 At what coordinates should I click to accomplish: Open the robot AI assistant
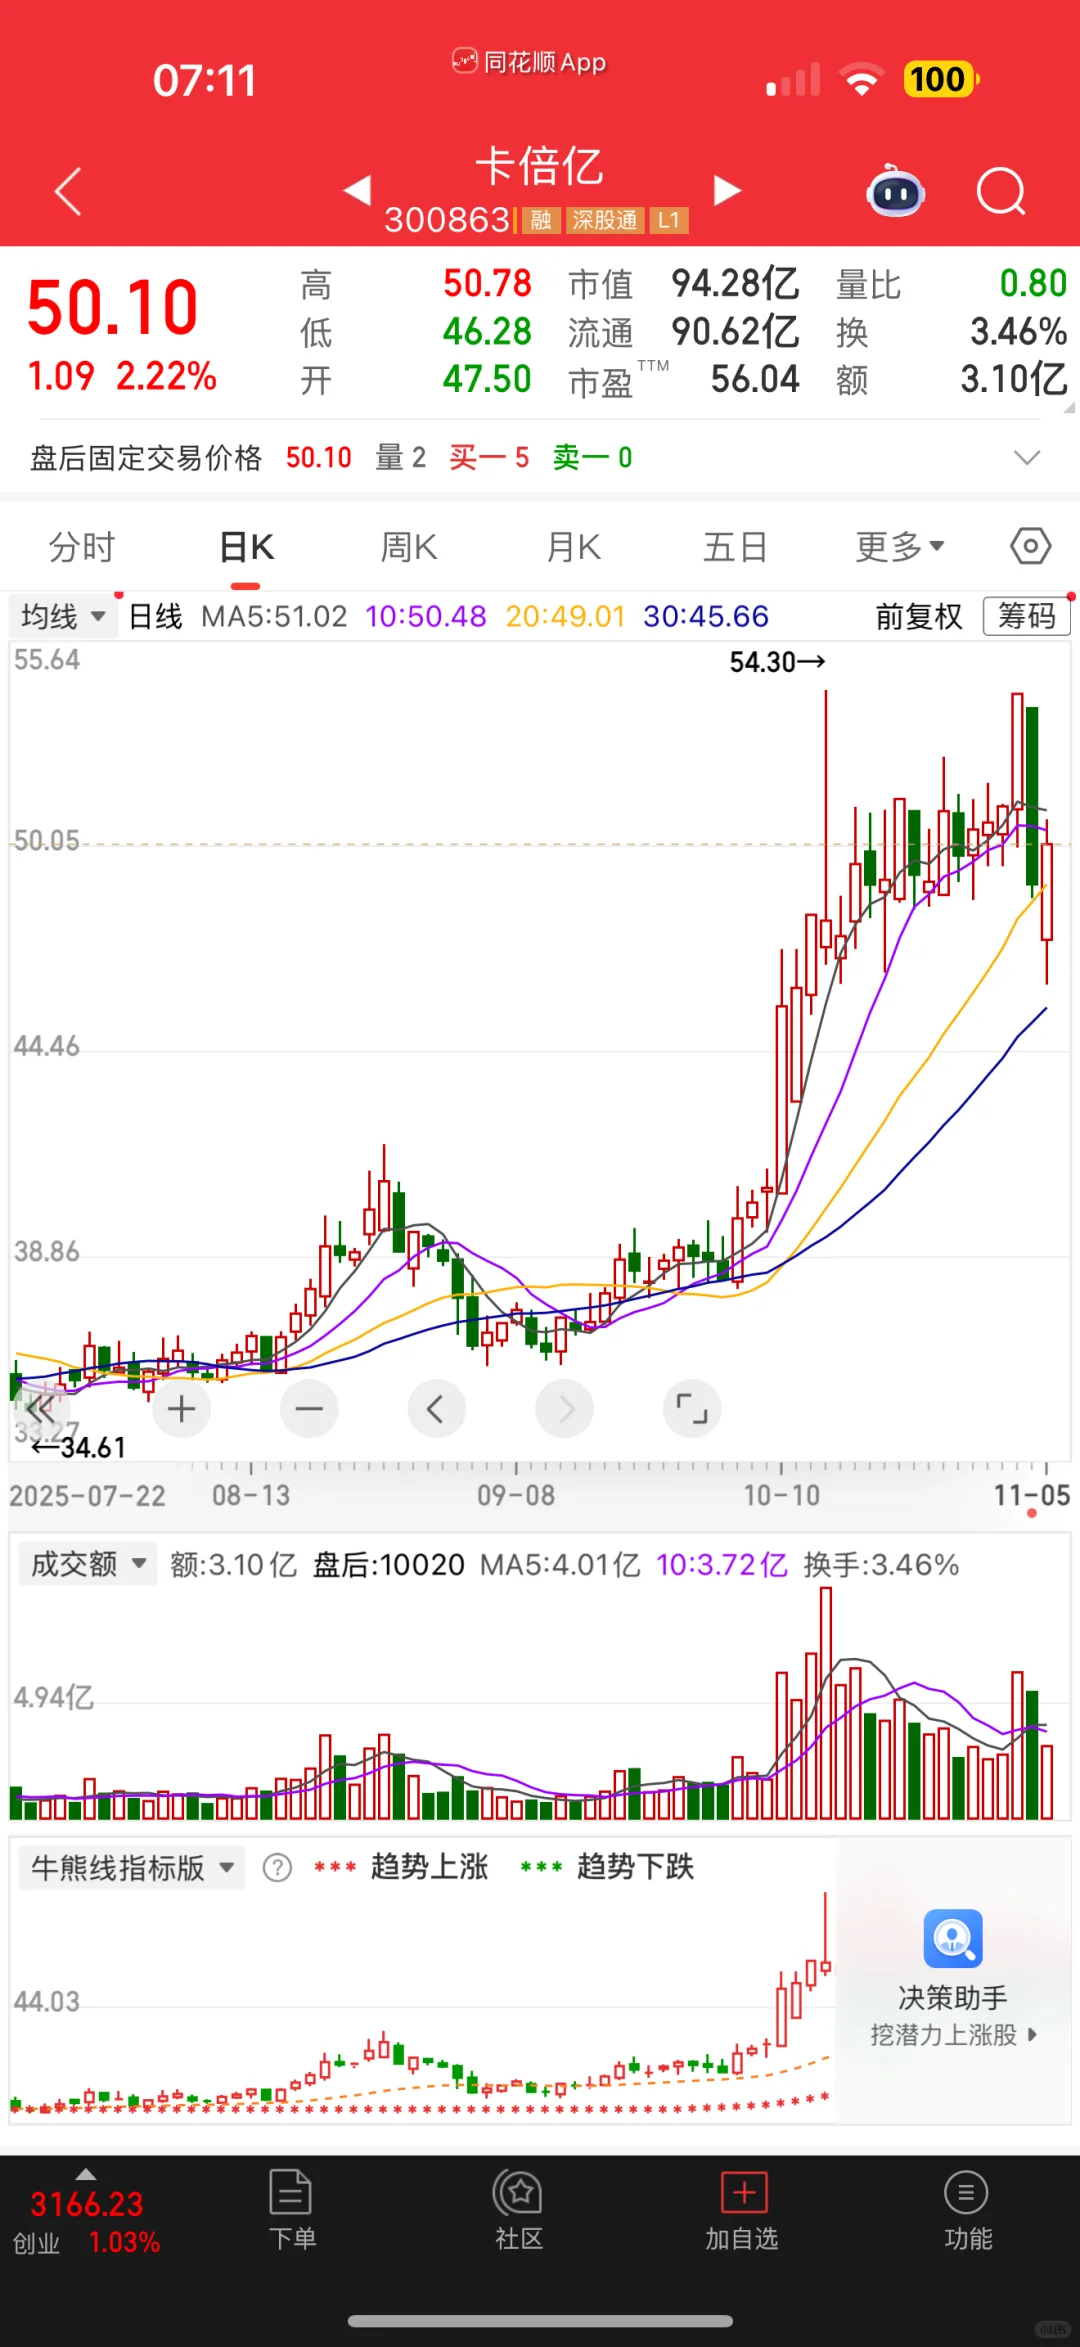point(895,190)
